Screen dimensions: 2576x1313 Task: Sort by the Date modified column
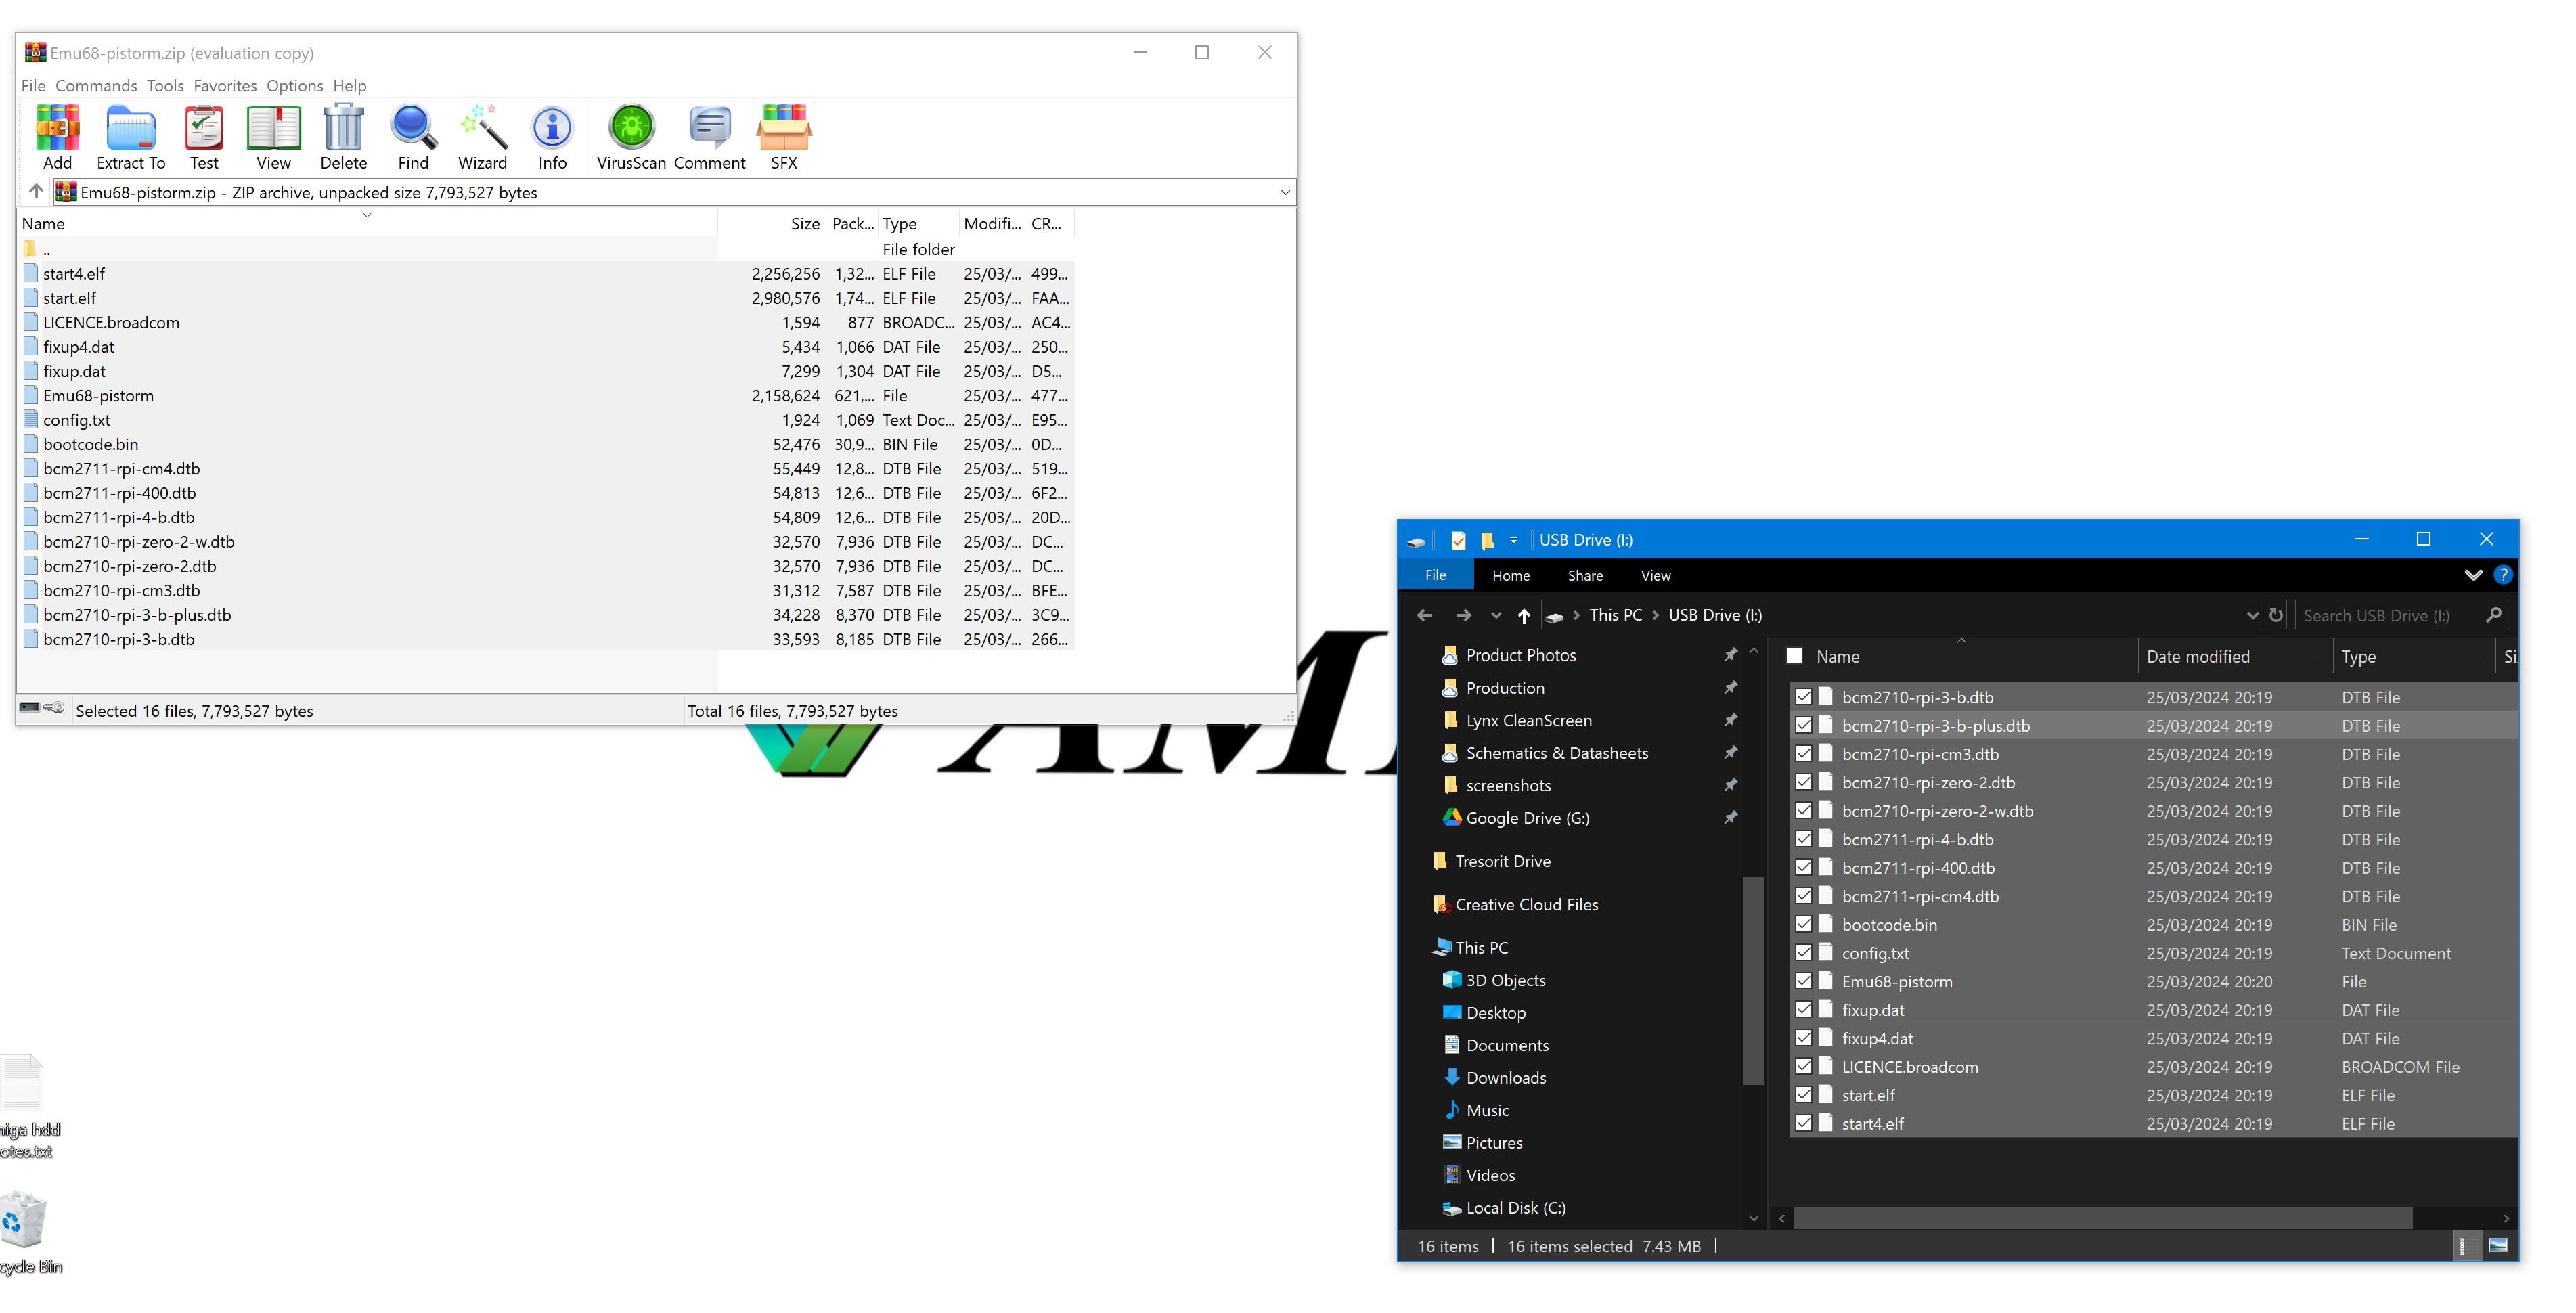click(x=2198, y=656)
